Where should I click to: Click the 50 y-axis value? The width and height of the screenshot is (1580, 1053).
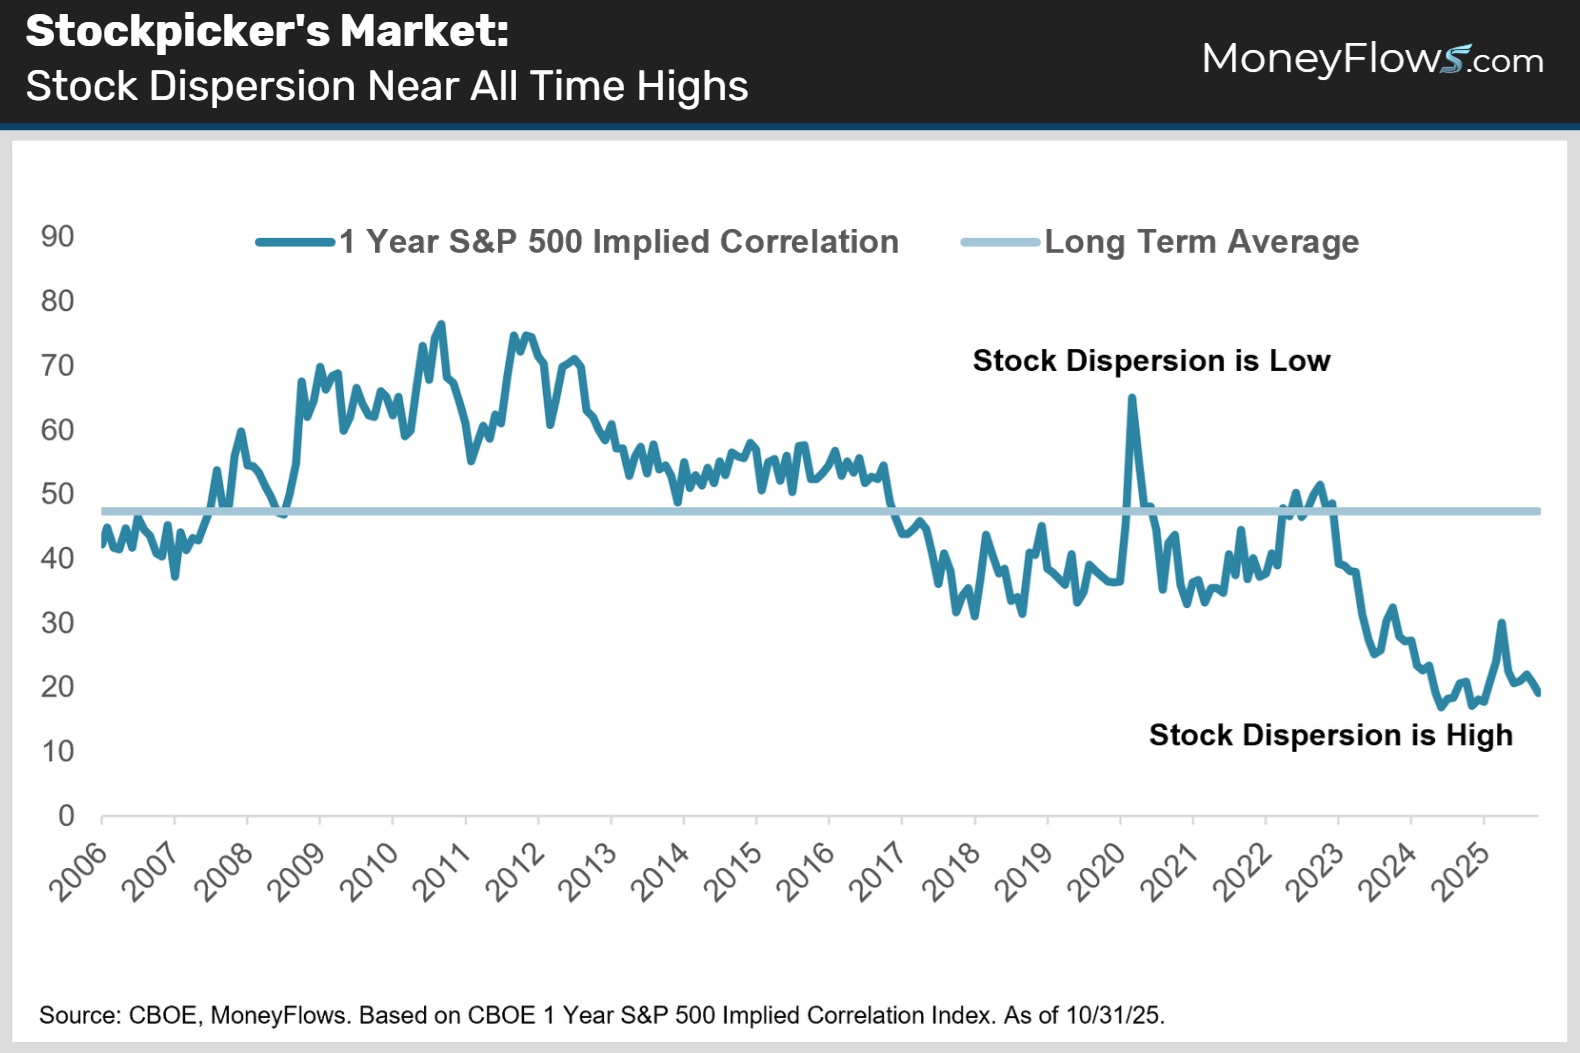tap(58, 494)
